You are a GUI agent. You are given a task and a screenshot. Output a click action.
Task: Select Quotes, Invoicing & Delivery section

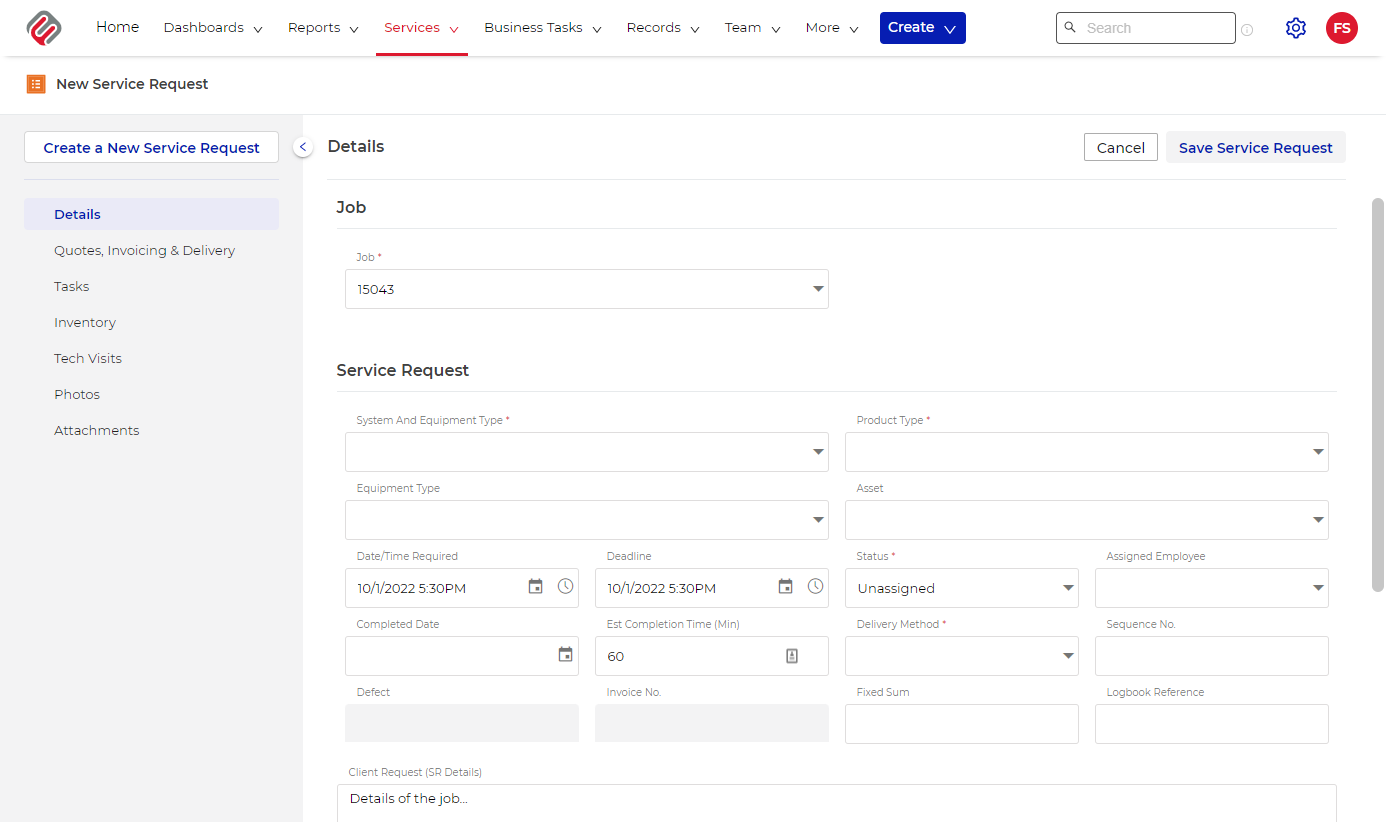152,250
